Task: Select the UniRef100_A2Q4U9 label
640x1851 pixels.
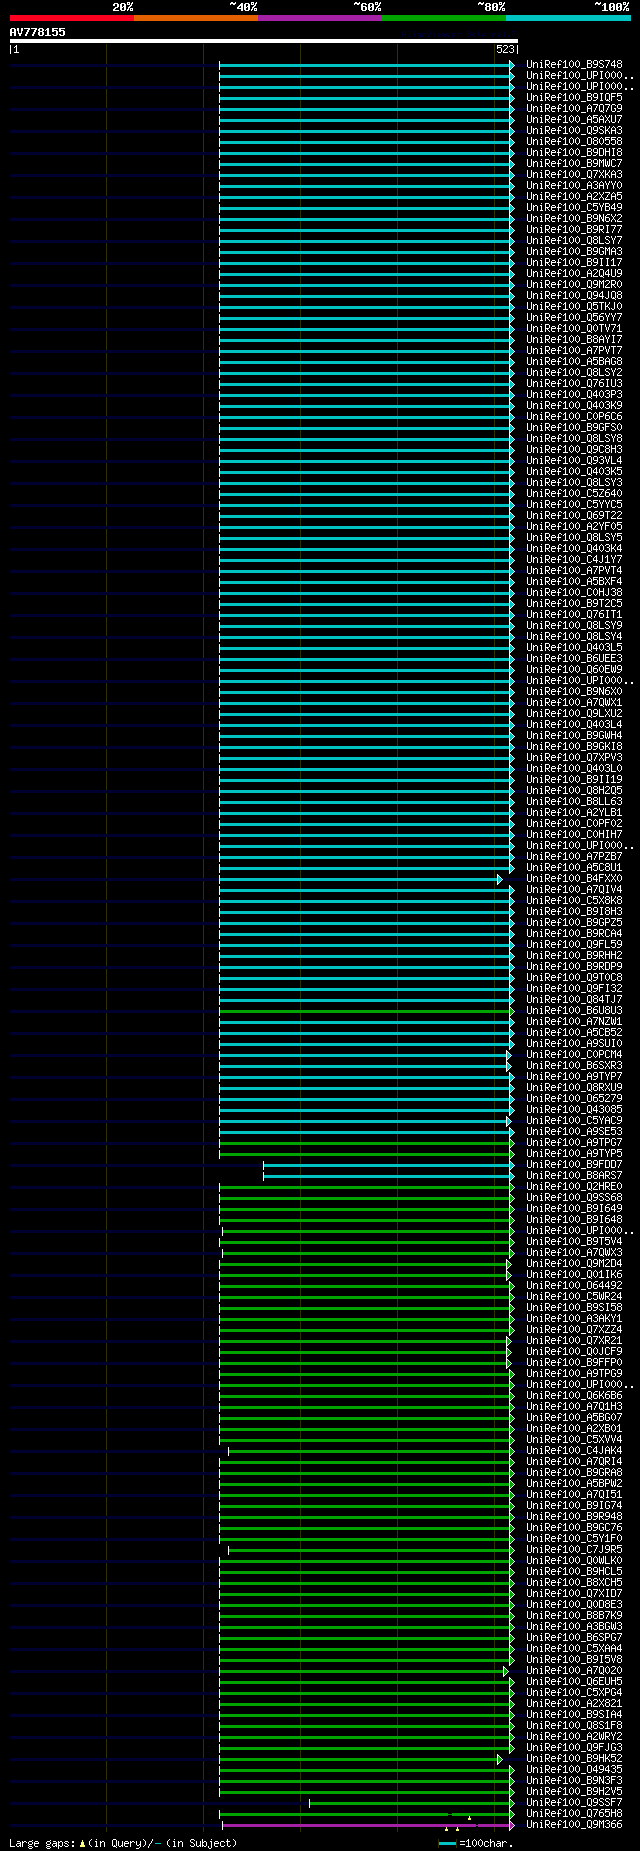Action: 574,274
